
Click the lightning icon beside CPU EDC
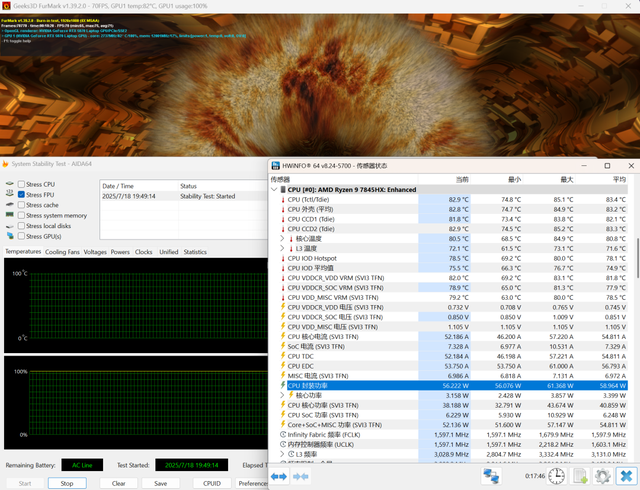282,365
